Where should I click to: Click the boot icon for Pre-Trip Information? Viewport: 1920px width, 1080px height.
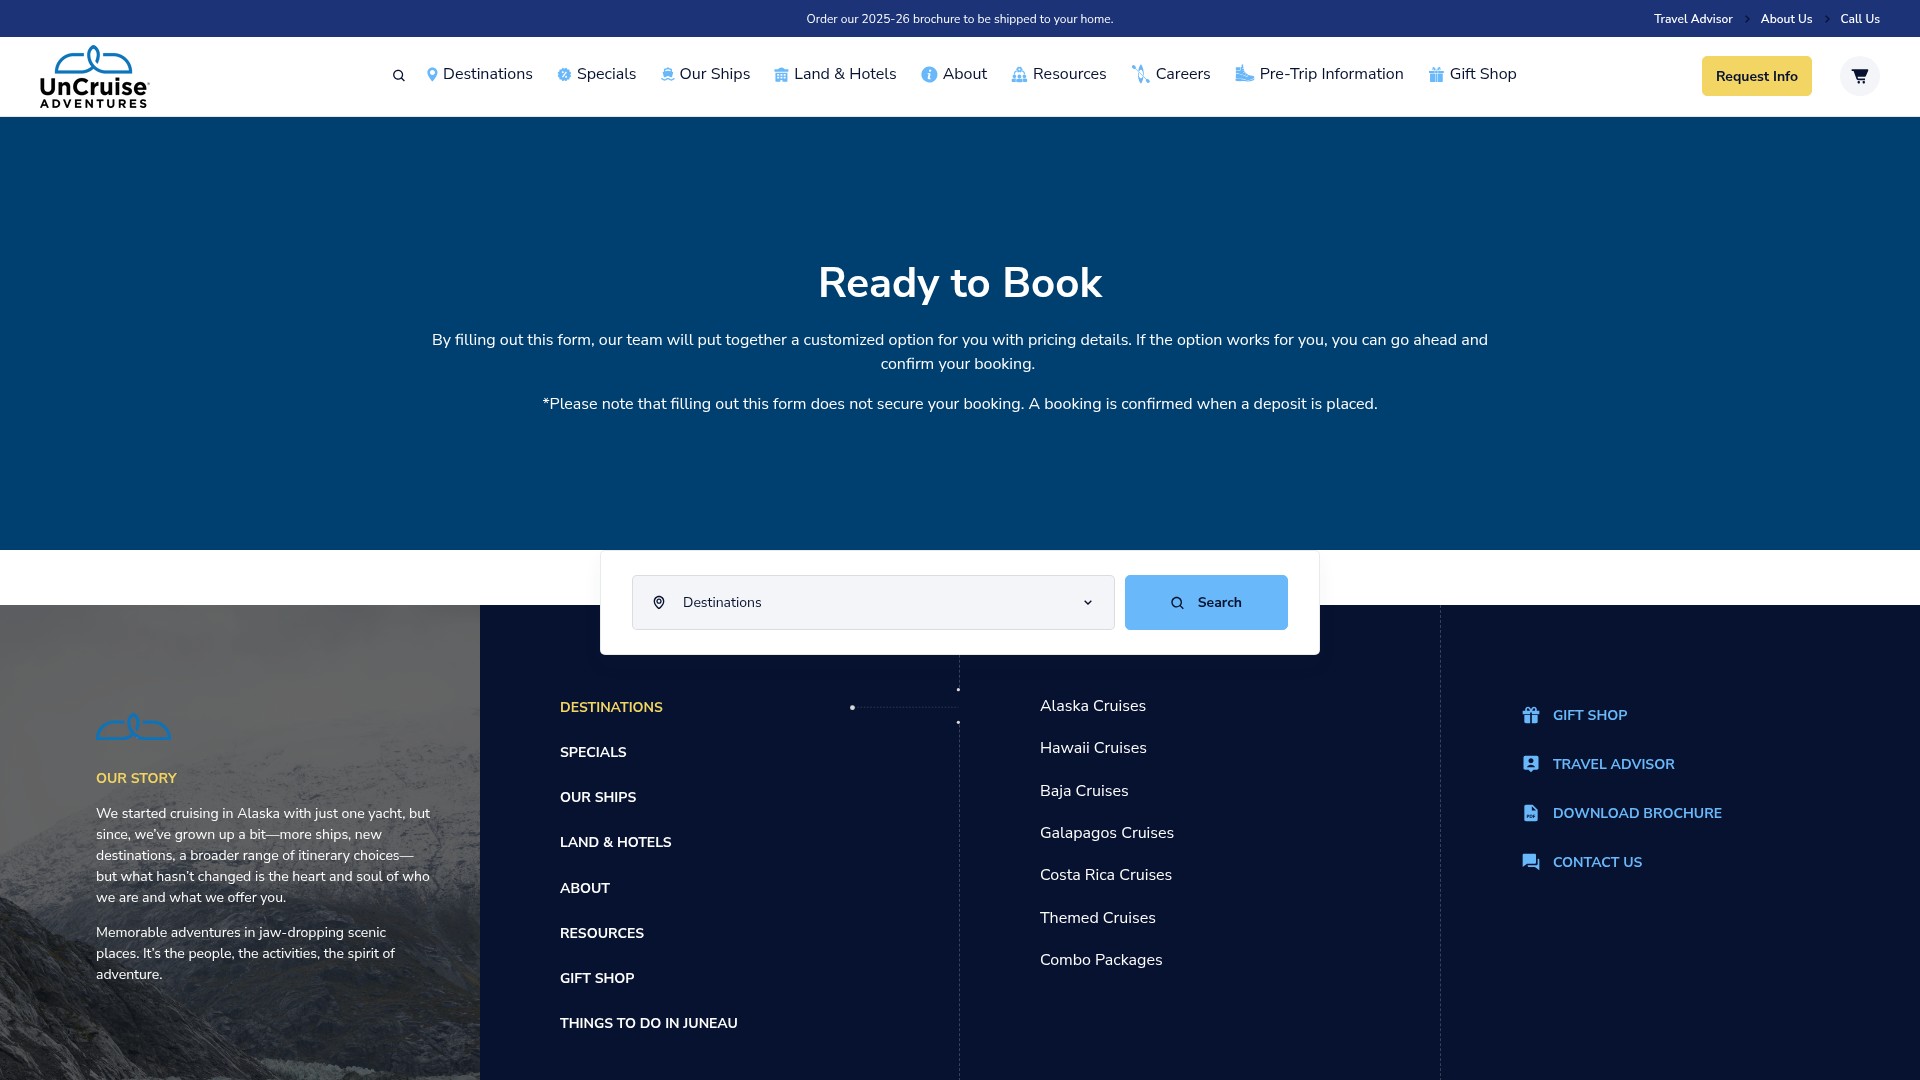[x=1244, y=74]
